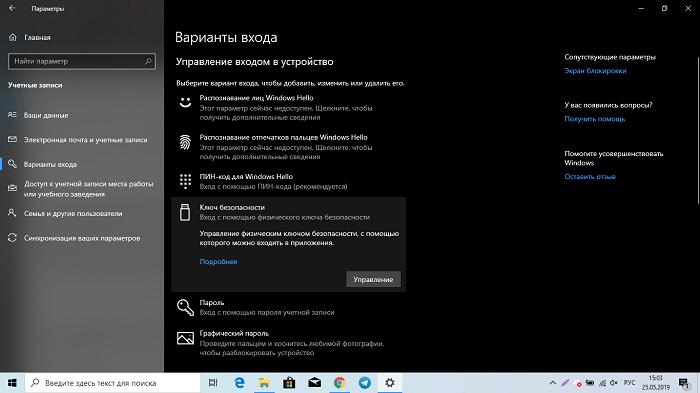The height and width of the screenshot is (393, 700).
Task: Click the picture password image icon
Action: tap(185, 338)
